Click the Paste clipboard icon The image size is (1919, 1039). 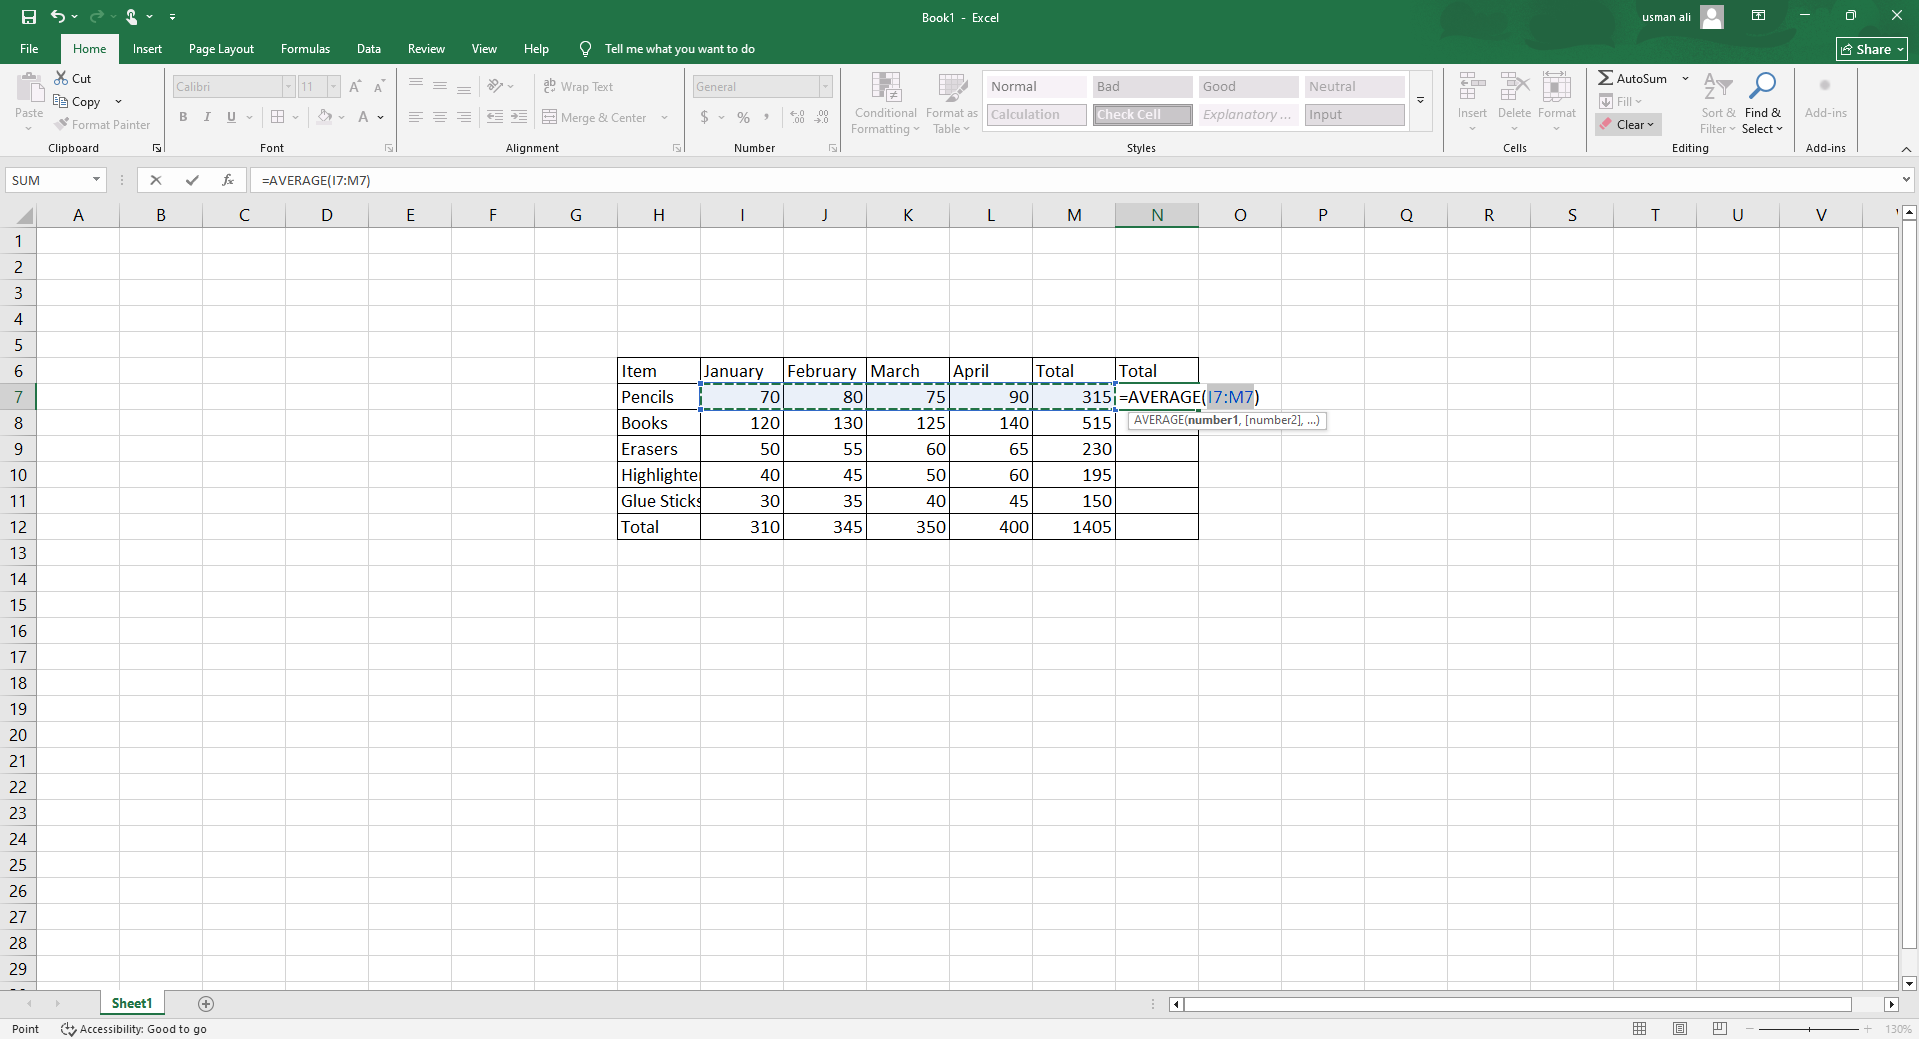tap(30, 88)
